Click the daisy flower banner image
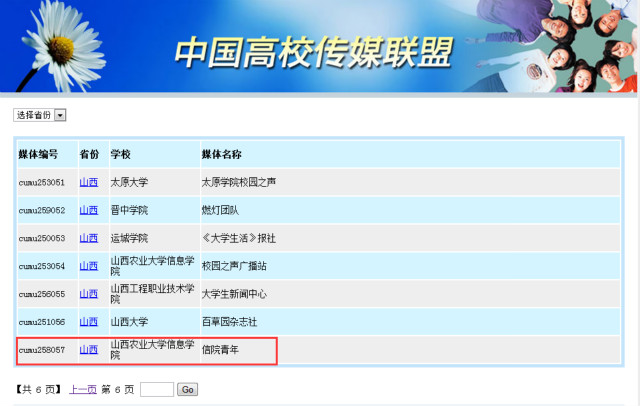This screenshot has width=640, height=406. 61,47
